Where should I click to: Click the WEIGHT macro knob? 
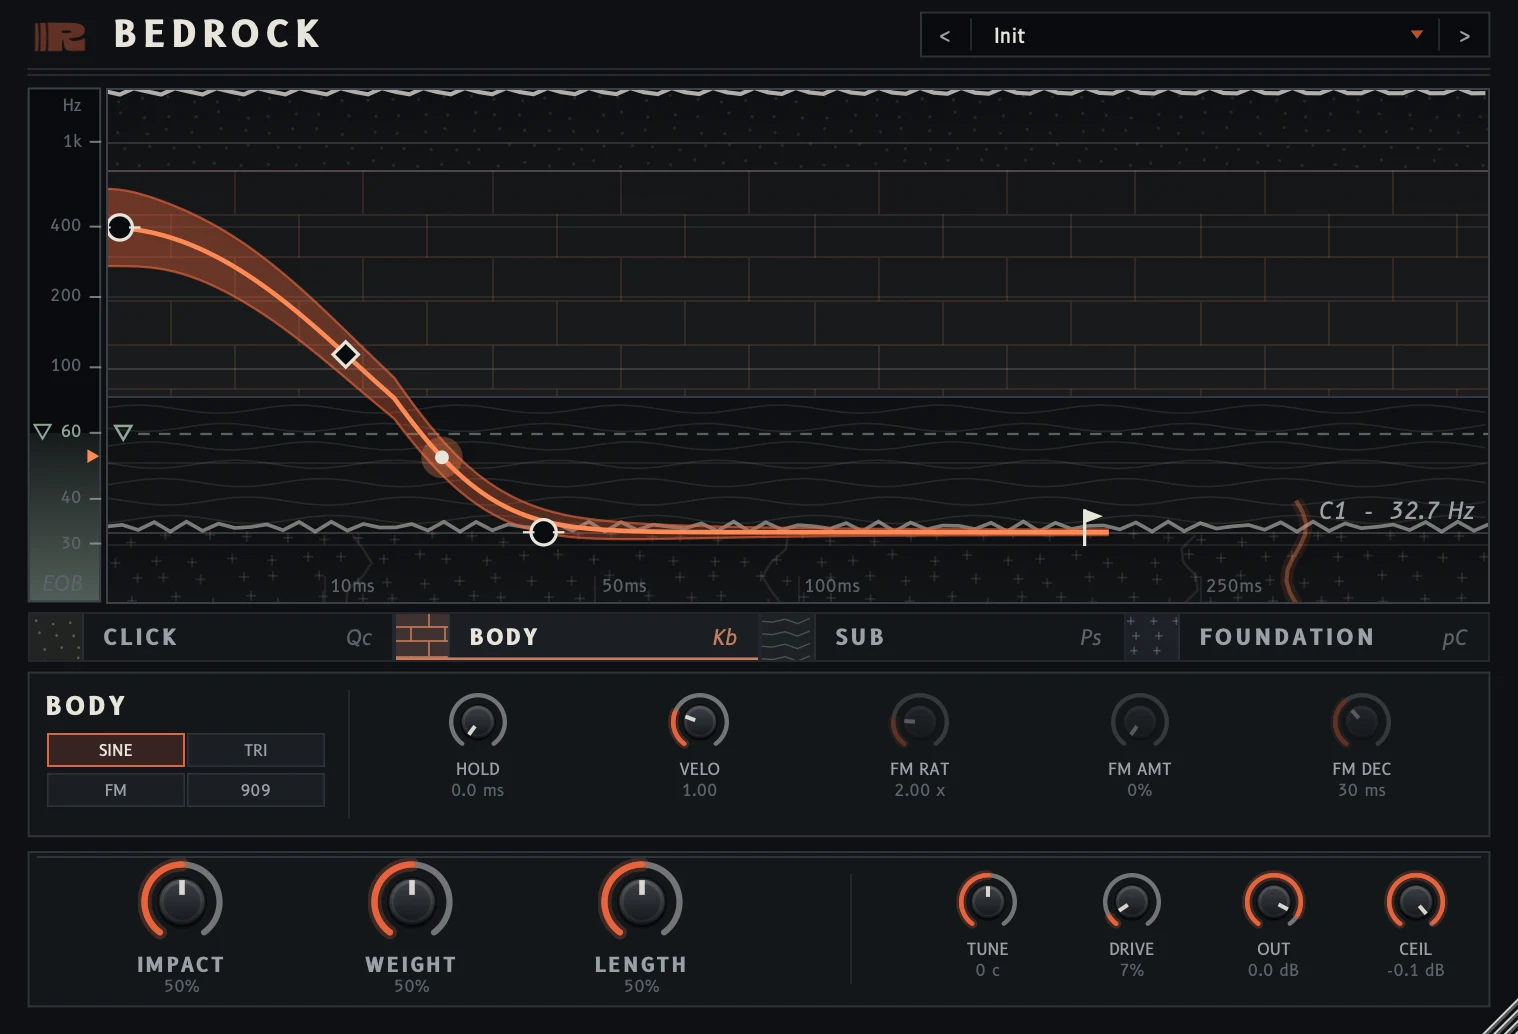(411, 901)
